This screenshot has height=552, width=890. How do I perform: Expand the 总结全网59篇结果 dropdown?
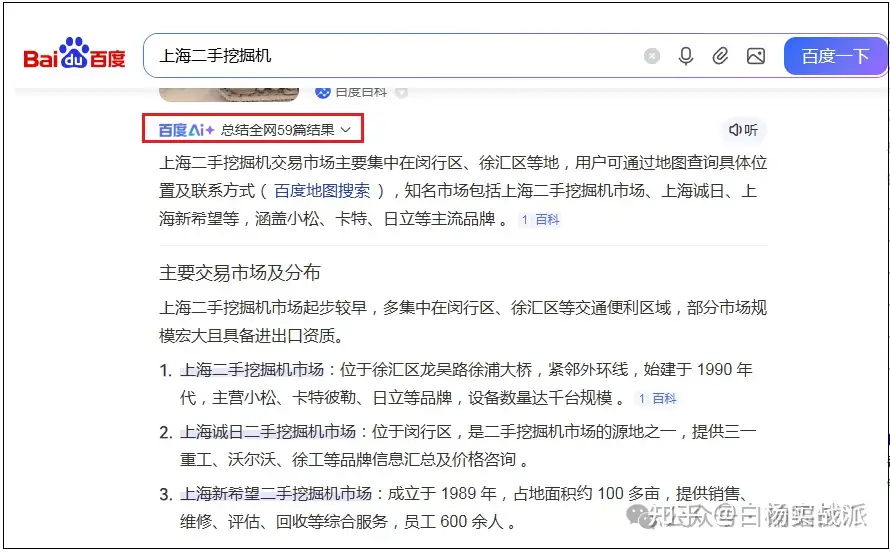(x=286, y=130)
